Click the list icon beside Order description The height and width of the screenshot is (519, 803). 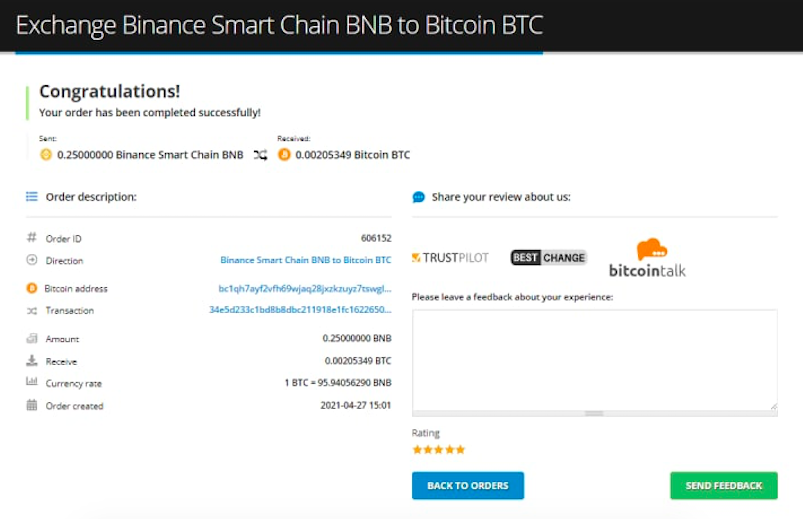click(x=32, y=196)
